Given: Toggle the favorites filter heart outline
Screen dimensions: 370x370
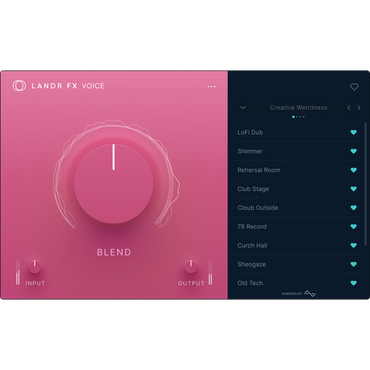Looking at the screenshot, I should [x=354, y=87].
